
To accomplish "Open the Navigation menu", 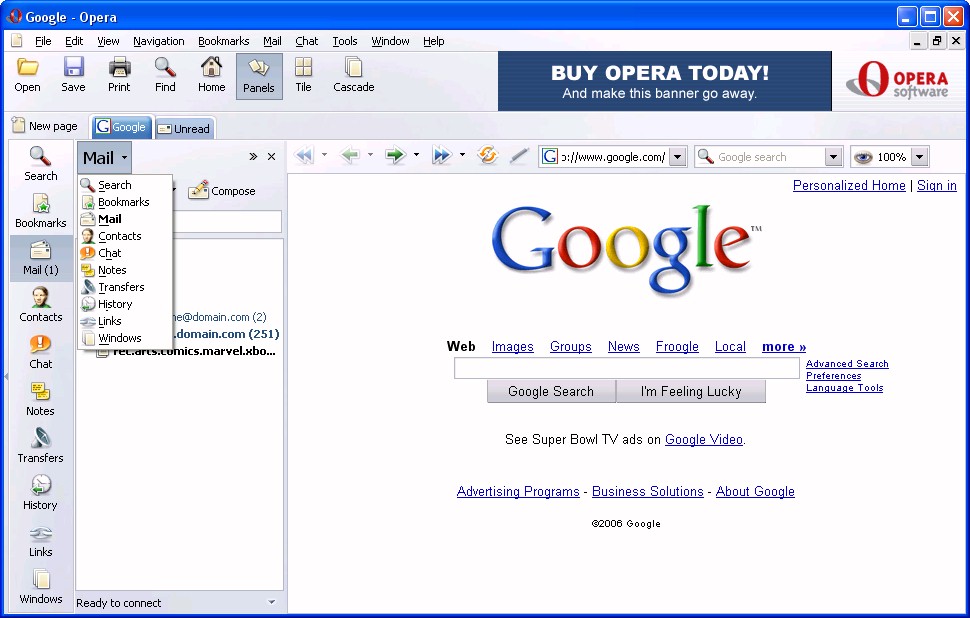I will tap(158, 41).
